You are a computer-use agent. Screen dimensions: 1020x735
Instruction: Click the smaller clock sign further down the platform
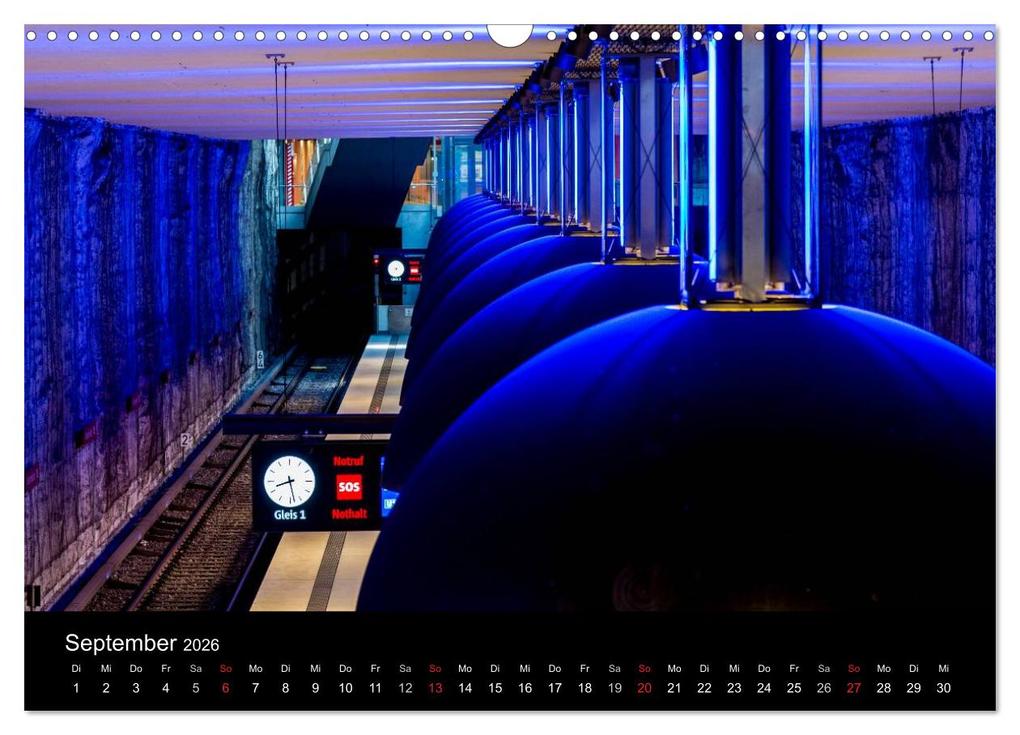pyautogui.click(x=396, y=268)
